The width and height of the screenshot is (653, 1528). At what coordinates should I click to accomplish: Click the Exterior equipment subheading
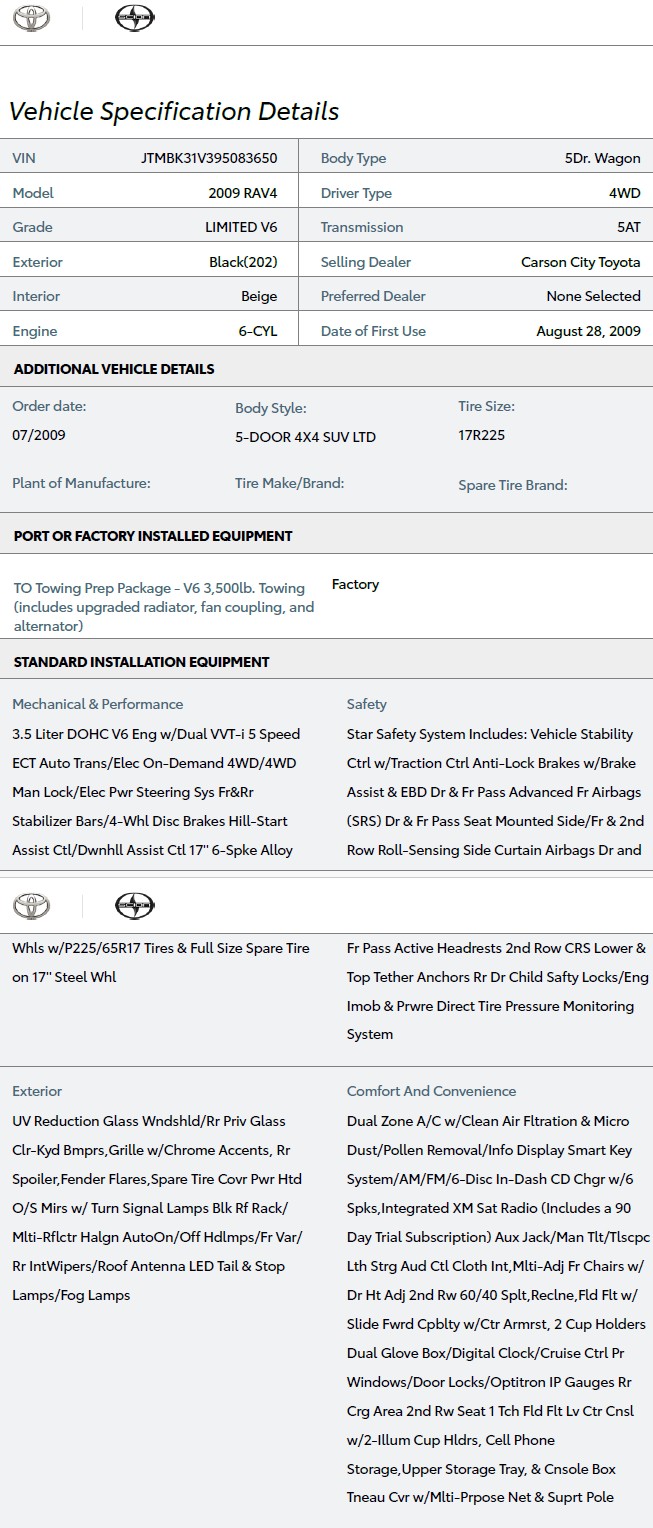pos(37,1091)
